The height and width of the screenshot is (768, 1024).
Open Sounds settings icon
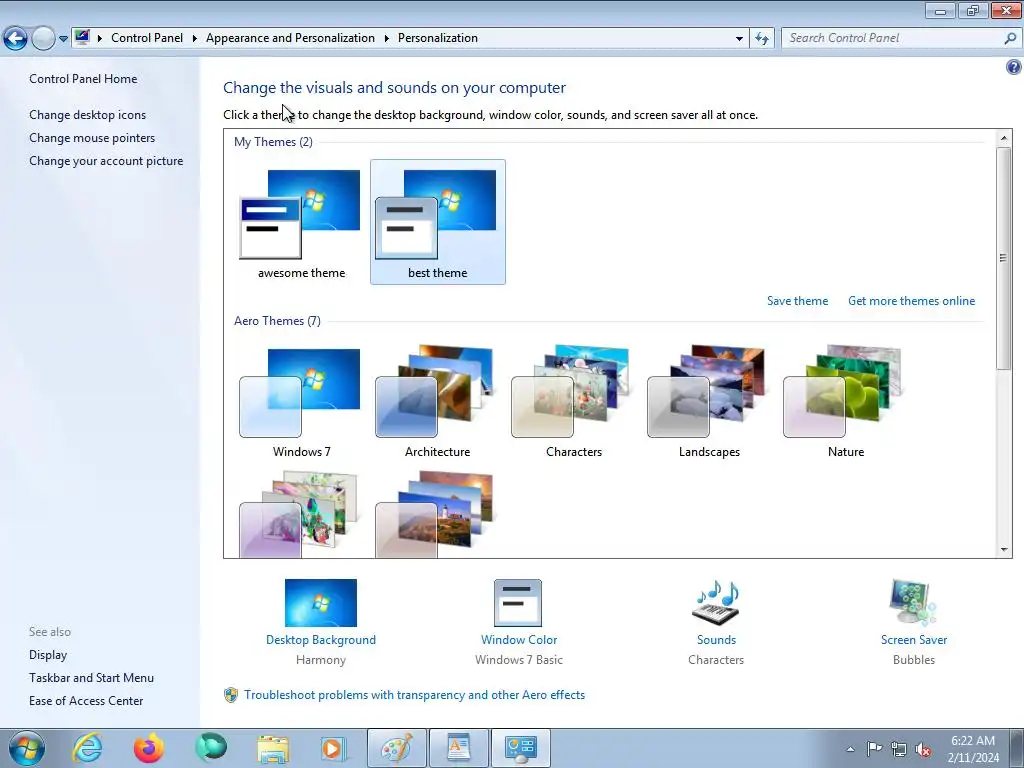click(x=716, y=603)
